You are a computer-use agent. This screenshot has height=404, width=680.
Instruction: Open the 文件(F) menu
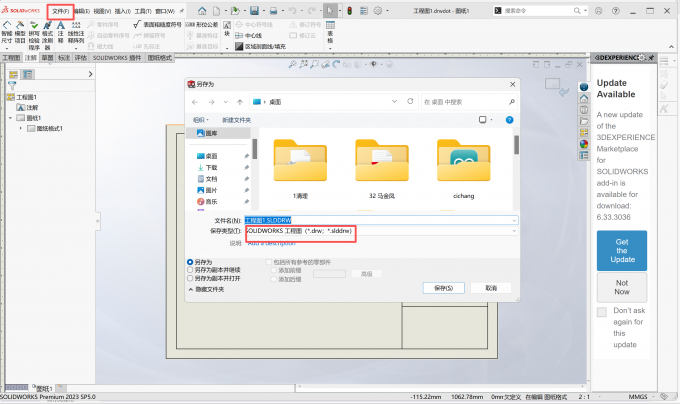click(60, 10)
